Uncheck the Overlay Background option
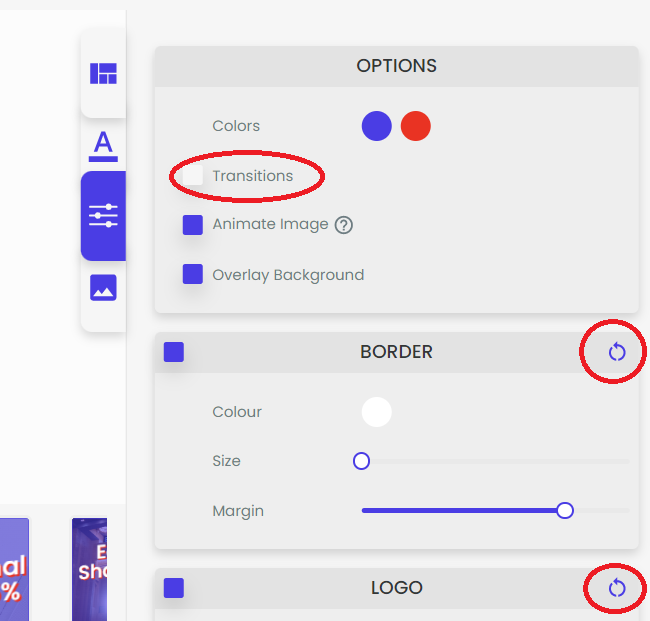 193,275
